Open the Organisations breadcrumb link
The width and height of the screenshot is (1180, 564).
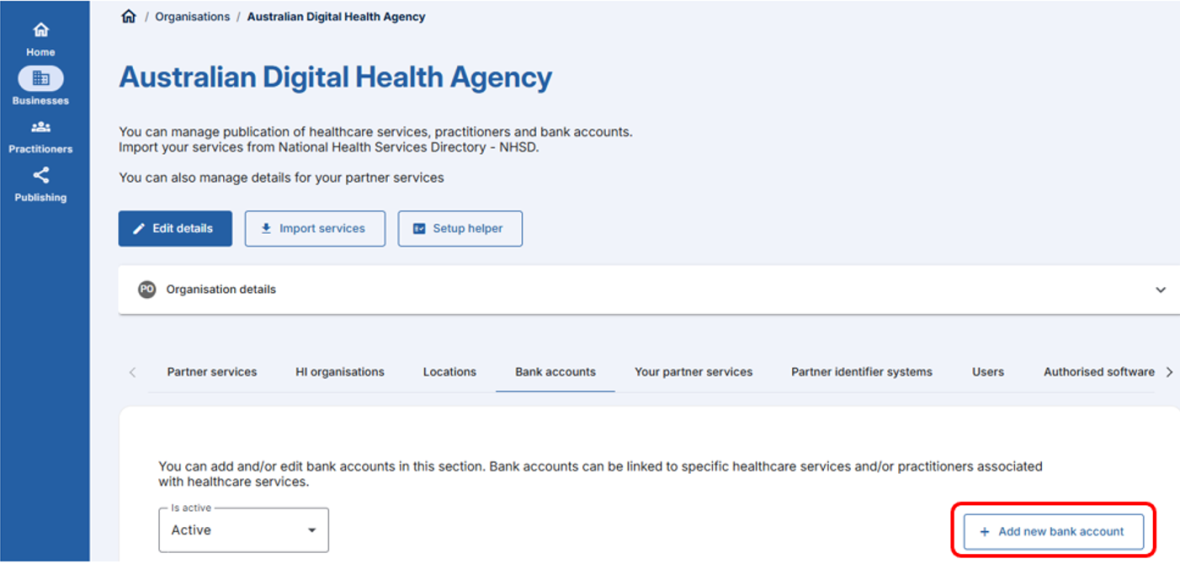pos(193,17)
